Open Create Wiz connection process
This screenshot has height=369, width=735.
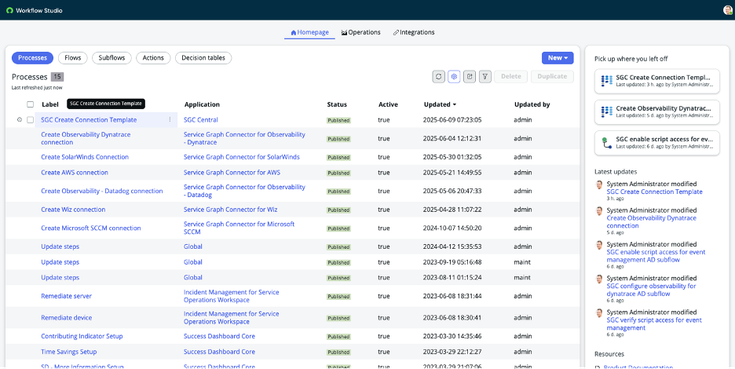coord(73,209)
